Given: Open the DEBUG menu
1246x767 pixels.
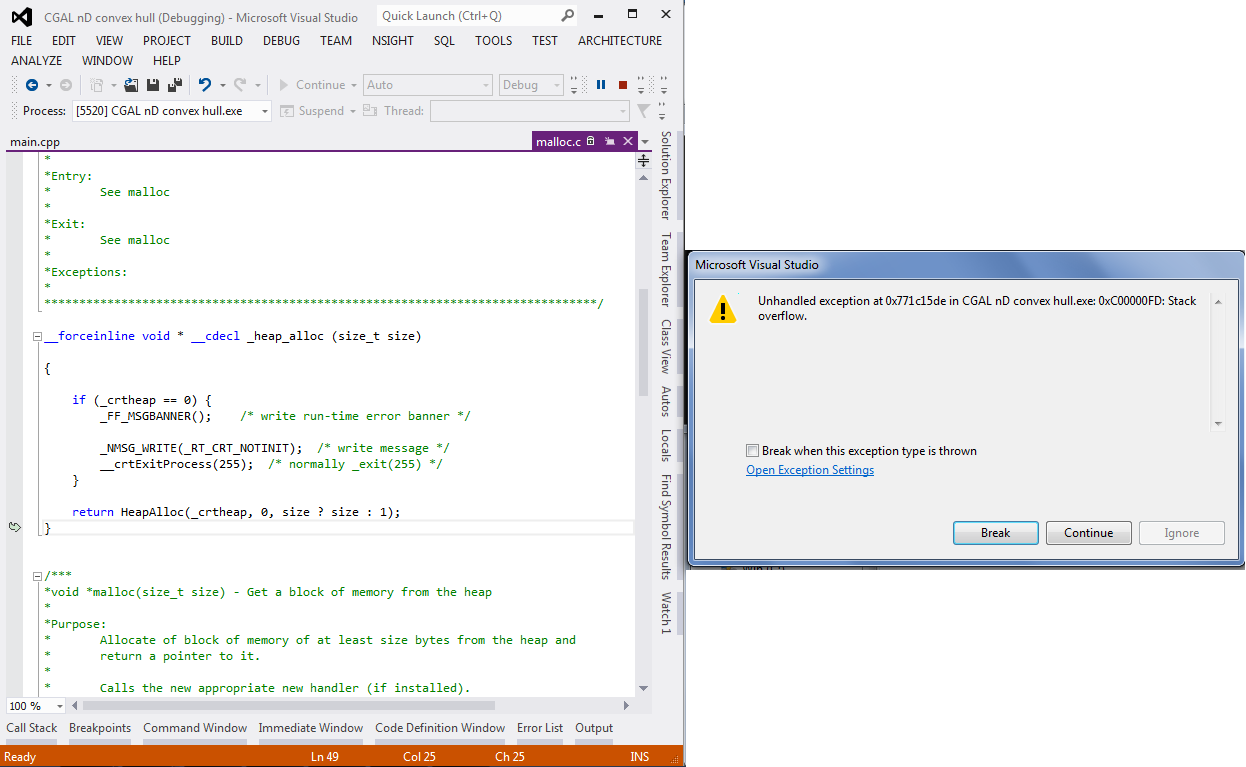Looking at the screenshot, I should 281,41.
